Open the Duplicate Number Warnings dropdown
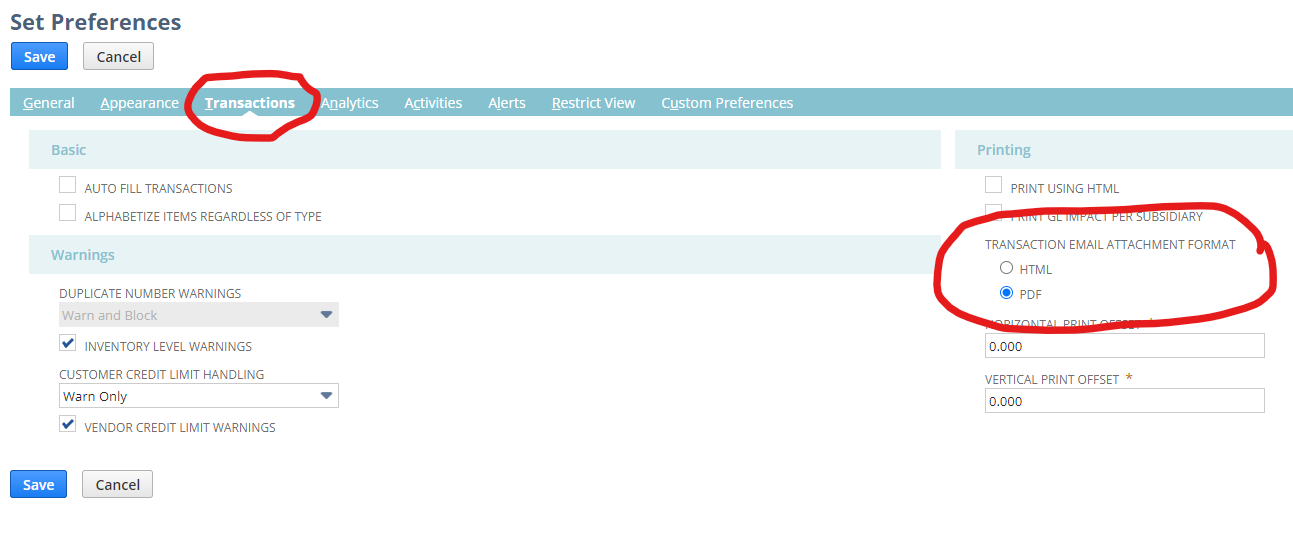This screenshot has width=1293, height=553. click(199, 315)
